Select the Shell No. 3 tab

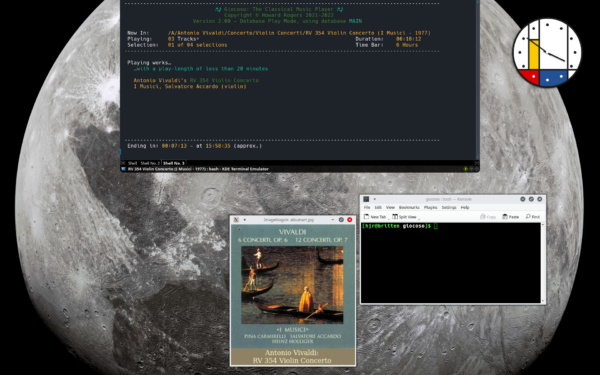point(174,163)
